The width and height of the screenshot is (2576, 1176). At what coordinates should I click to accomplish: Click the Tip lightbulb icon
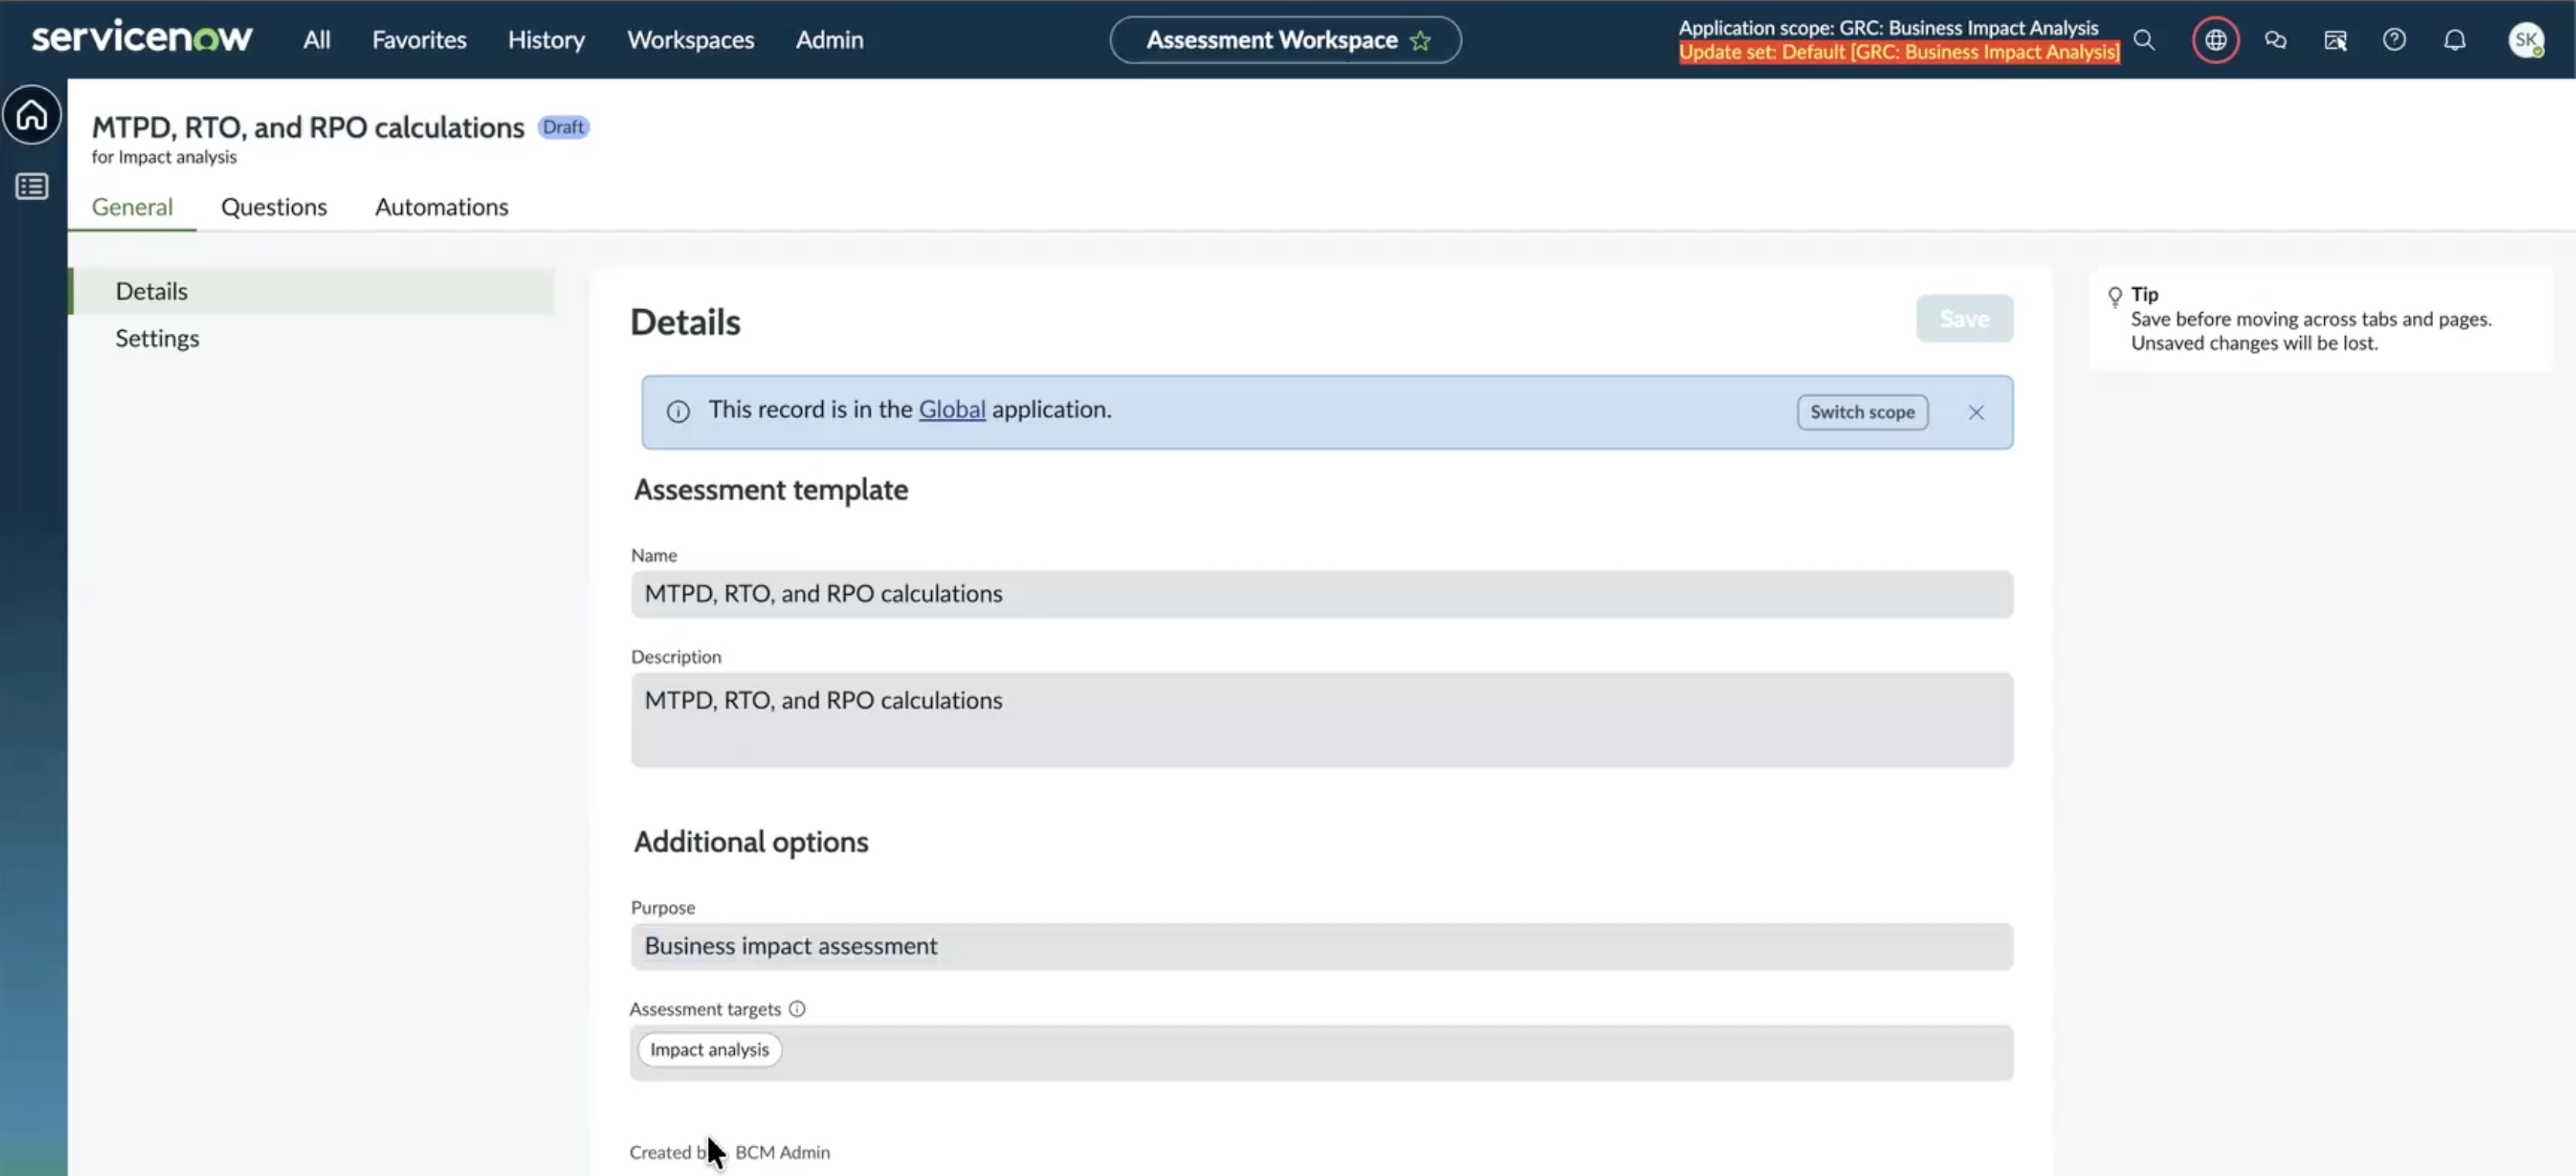tap(2114, 297)
